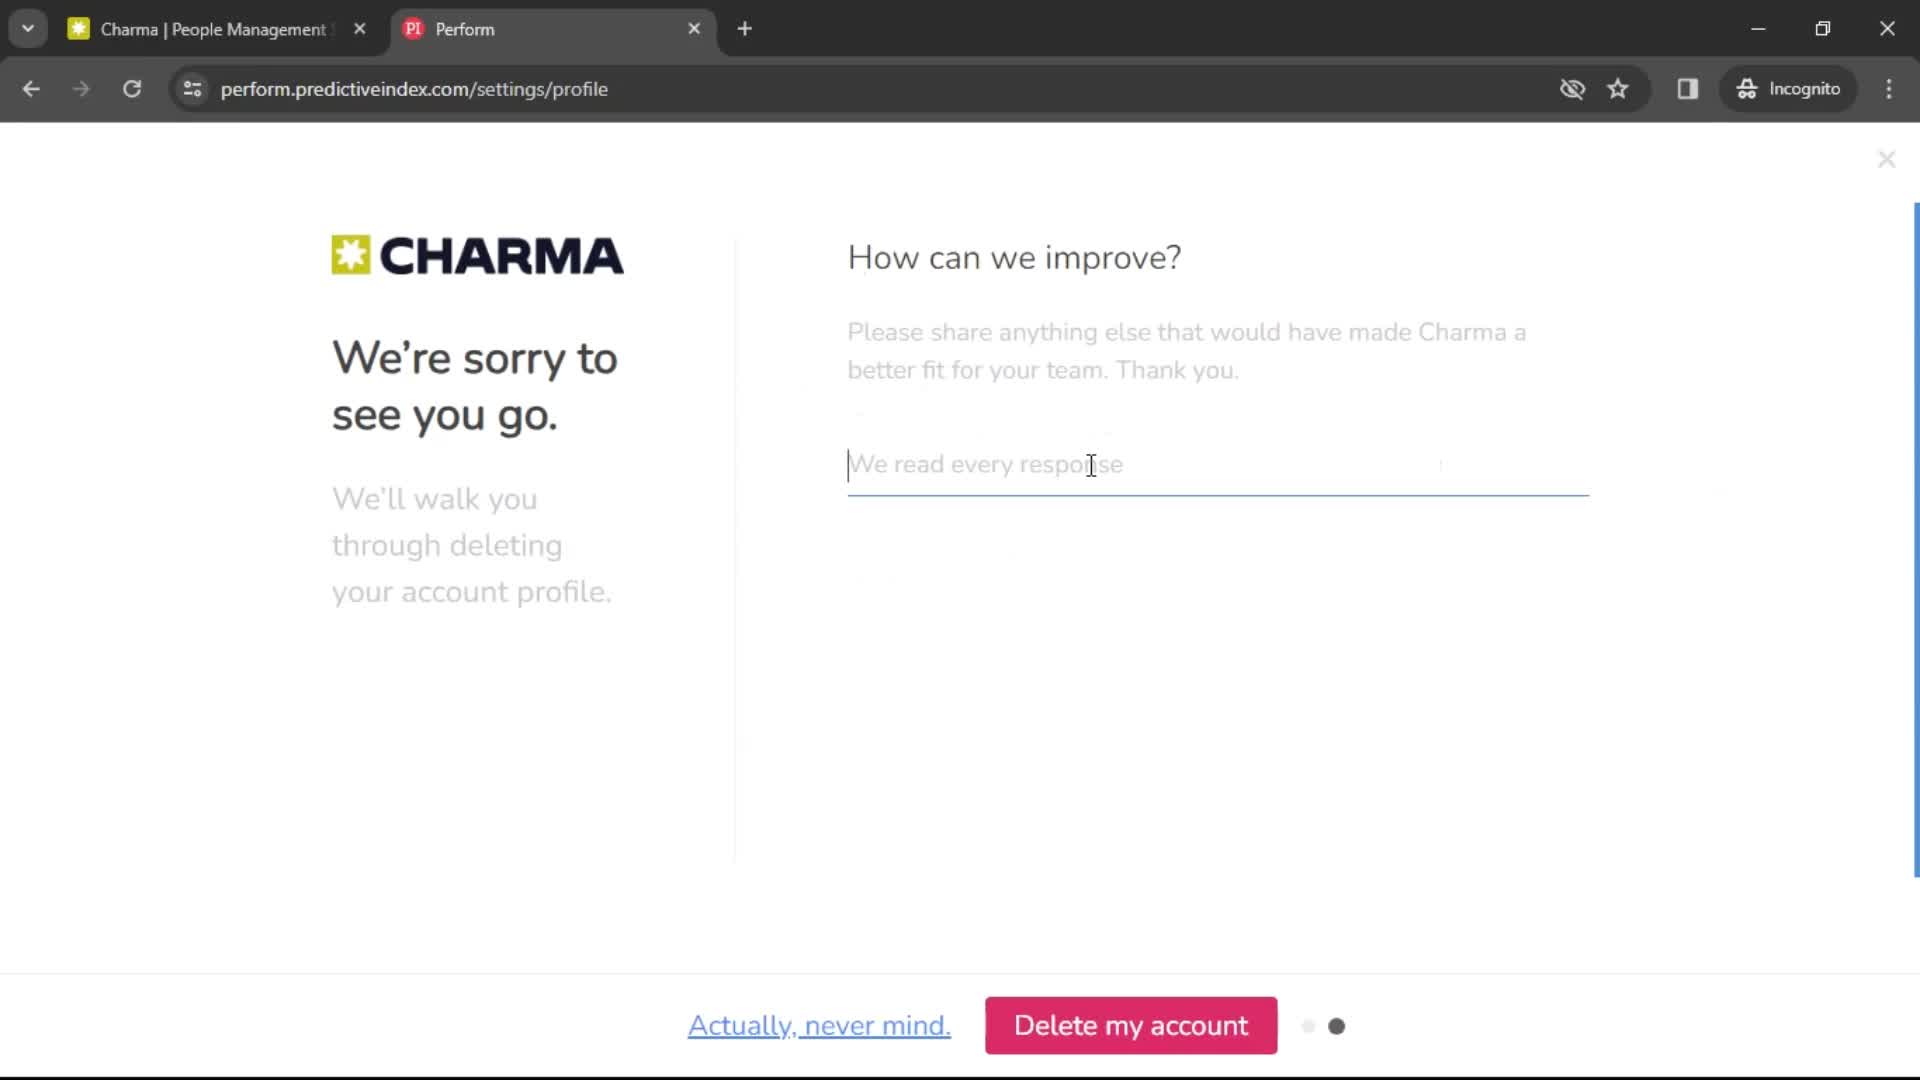Click the page refresh button

click(132, 88)
